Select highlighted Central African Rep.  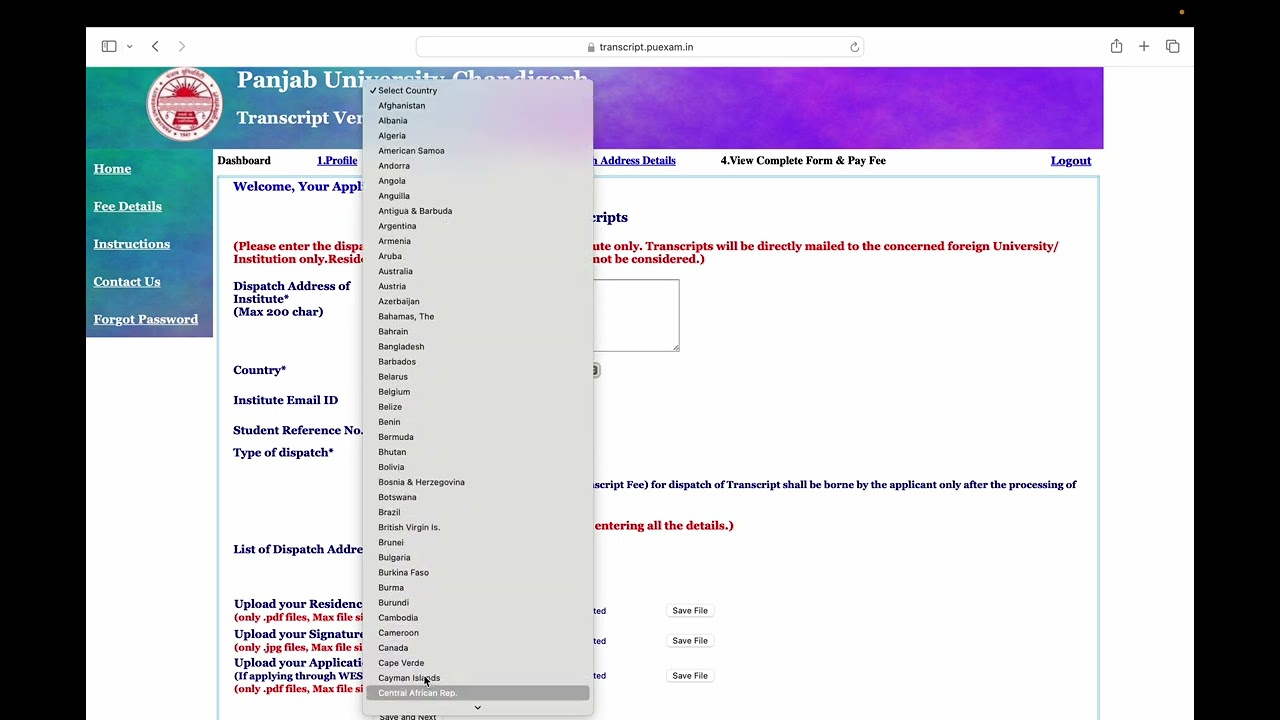(477, 693)
